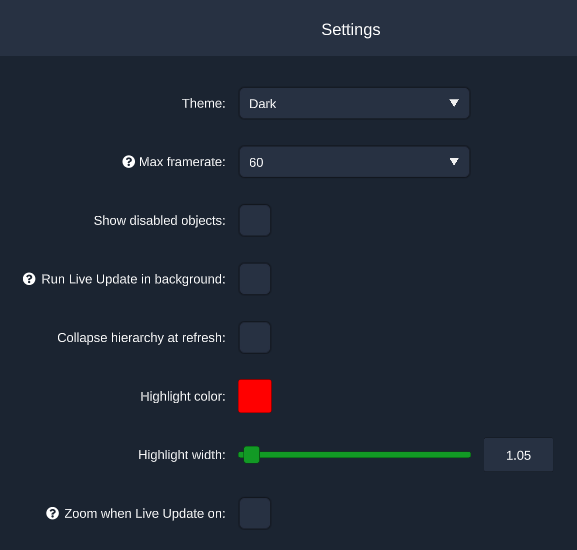Open the Max framerate dropdown showing 60
577x550 pixels.
click(354, 162)
